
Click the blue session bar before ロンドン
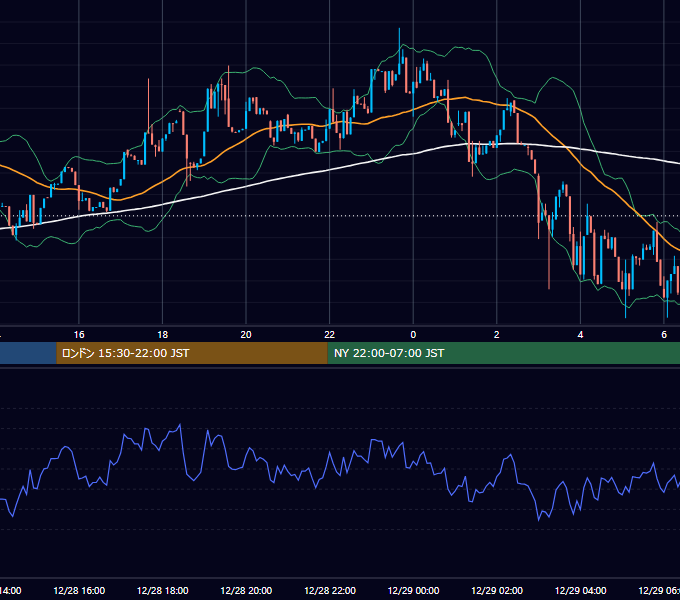tap(28, 353)
